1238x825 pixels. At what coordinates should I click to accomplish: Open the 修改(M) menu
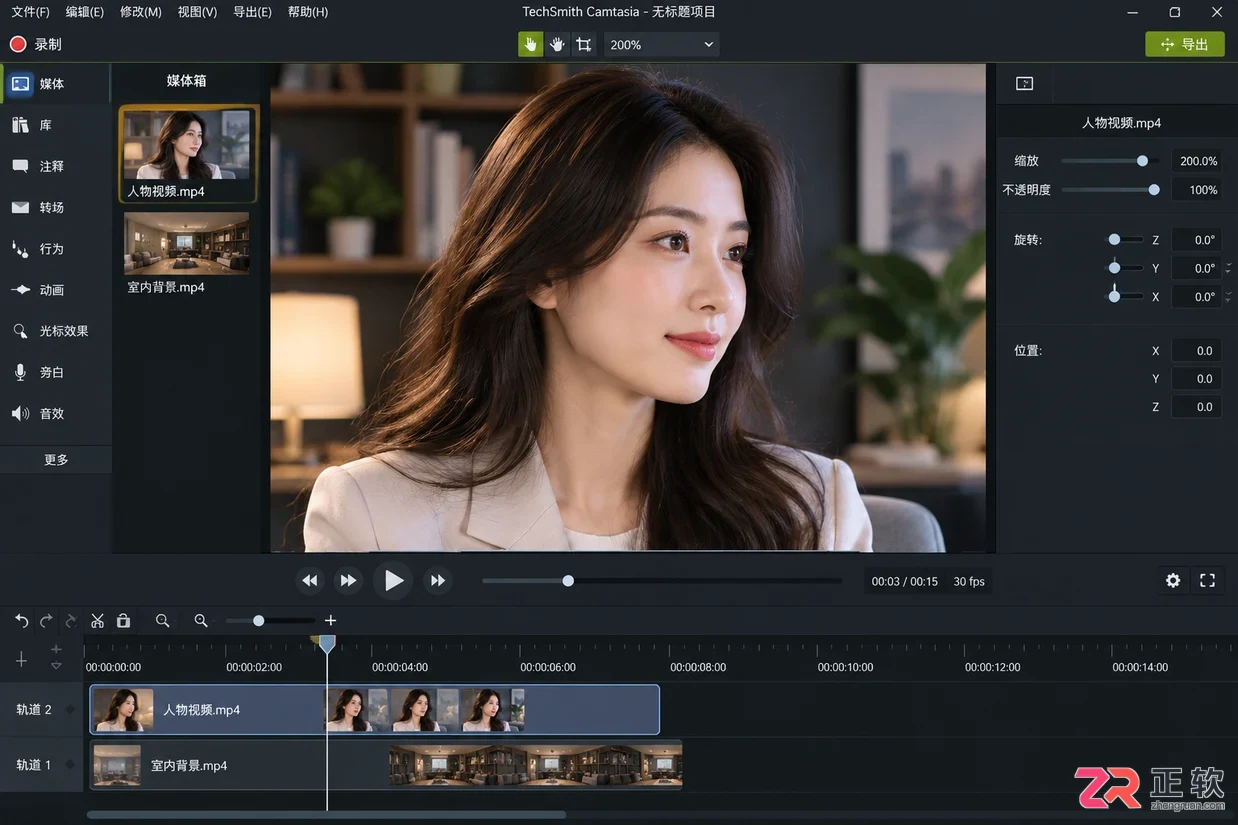(x=140, y=12)
